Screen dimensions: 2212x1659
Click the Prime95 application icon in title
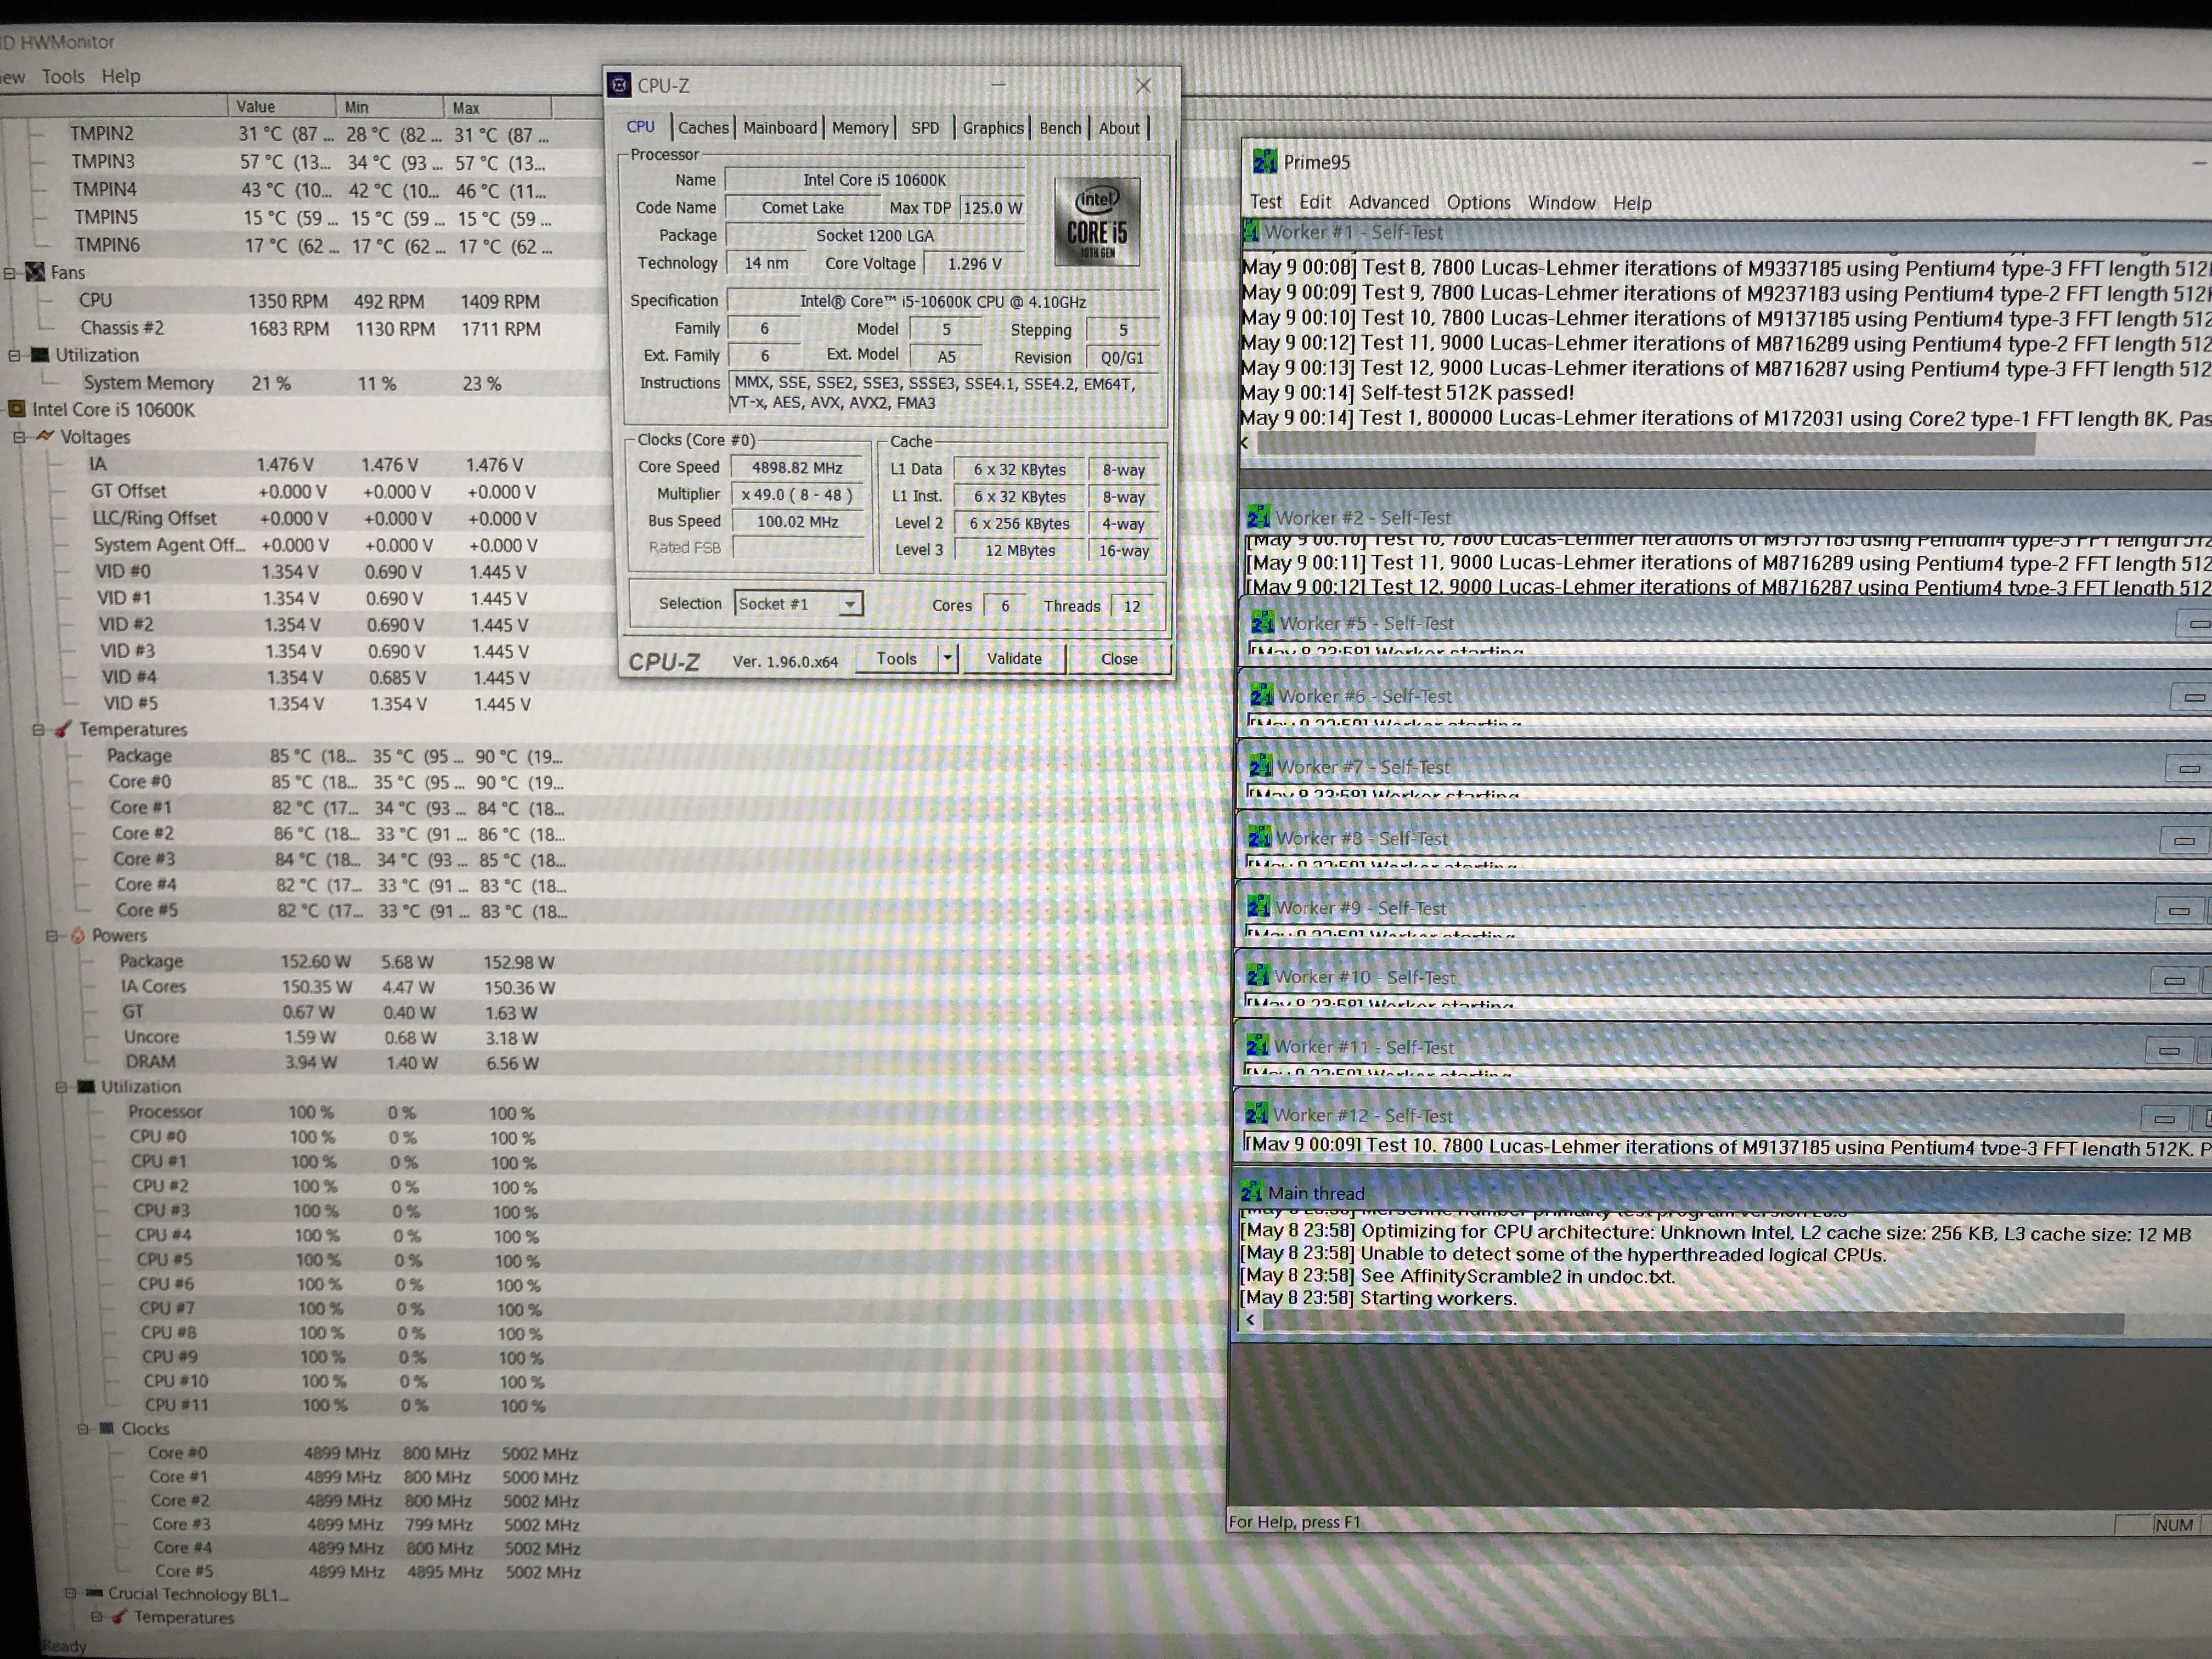(x=1264, y=162)
